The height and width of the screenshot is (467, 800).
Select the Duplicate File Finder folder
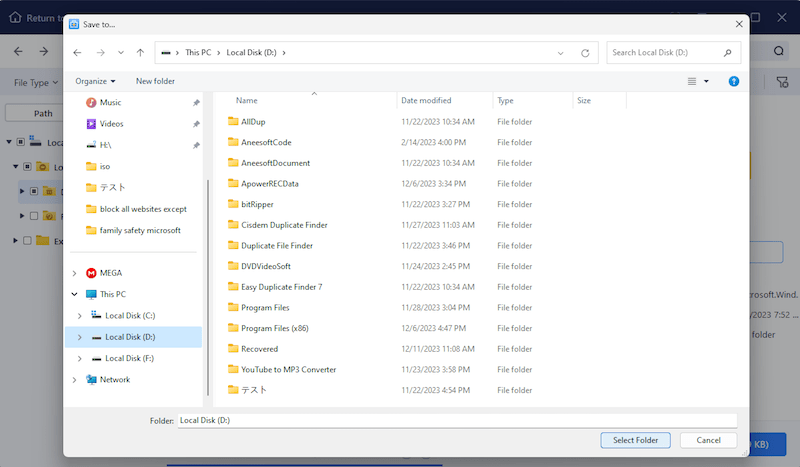pyautogui.click(x=270, y=245)
